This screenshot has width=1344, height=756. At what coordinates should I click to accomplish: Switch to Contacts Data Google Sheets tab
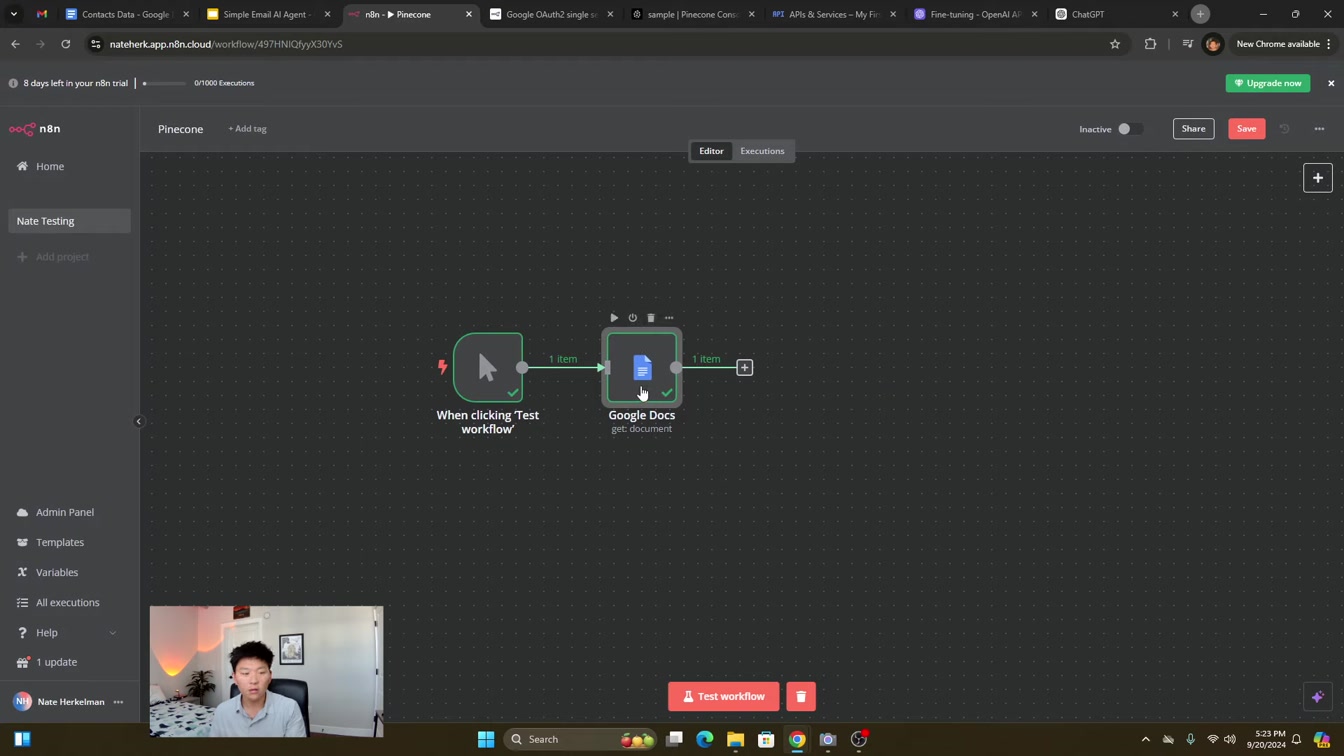128,14
